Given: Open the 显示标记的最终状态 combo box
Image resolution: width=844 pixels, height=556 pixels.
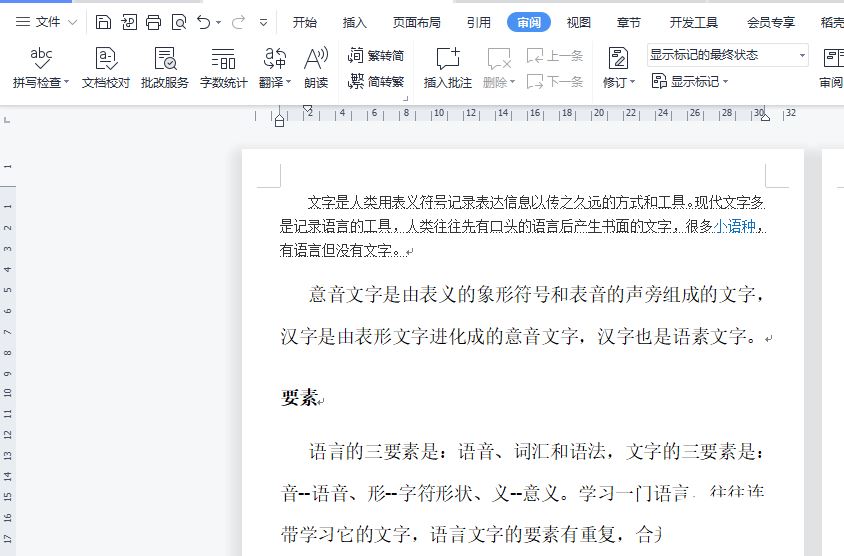Looking at the screenshot, I should [728, 55].
